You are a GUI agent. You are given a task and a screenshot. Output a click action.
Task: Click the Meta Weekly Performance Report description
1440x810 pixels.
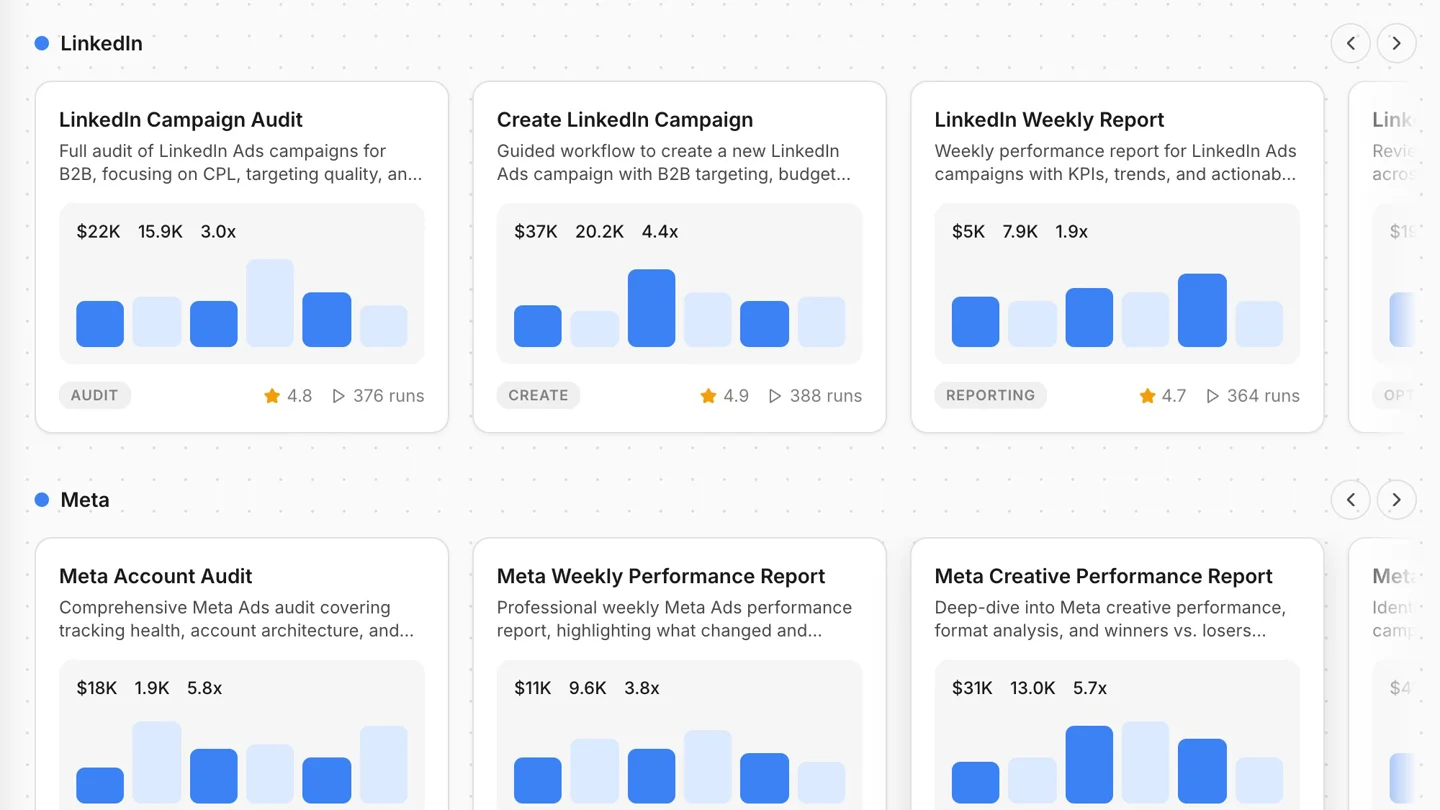coord(675,619)
